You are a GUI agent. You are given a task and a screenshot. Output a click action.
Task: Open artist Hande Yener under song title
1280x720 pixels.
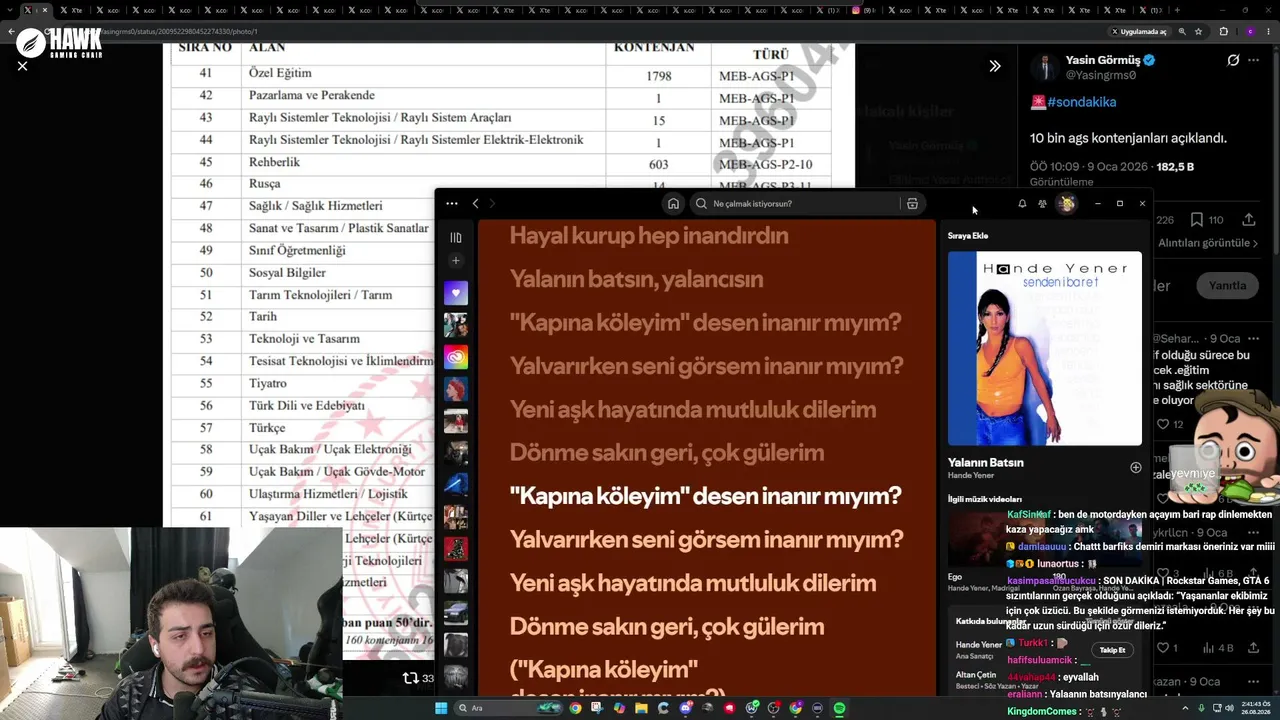point(971,475)
